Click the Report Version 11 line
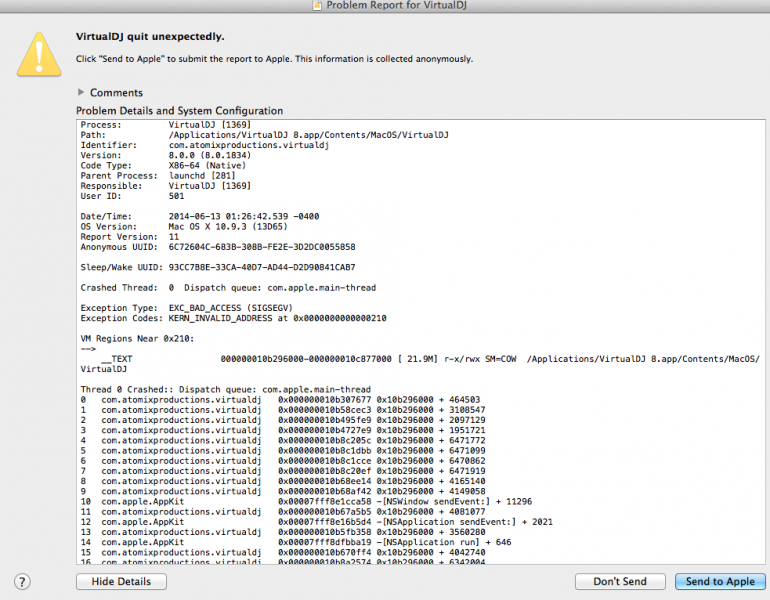 point(130,237)
